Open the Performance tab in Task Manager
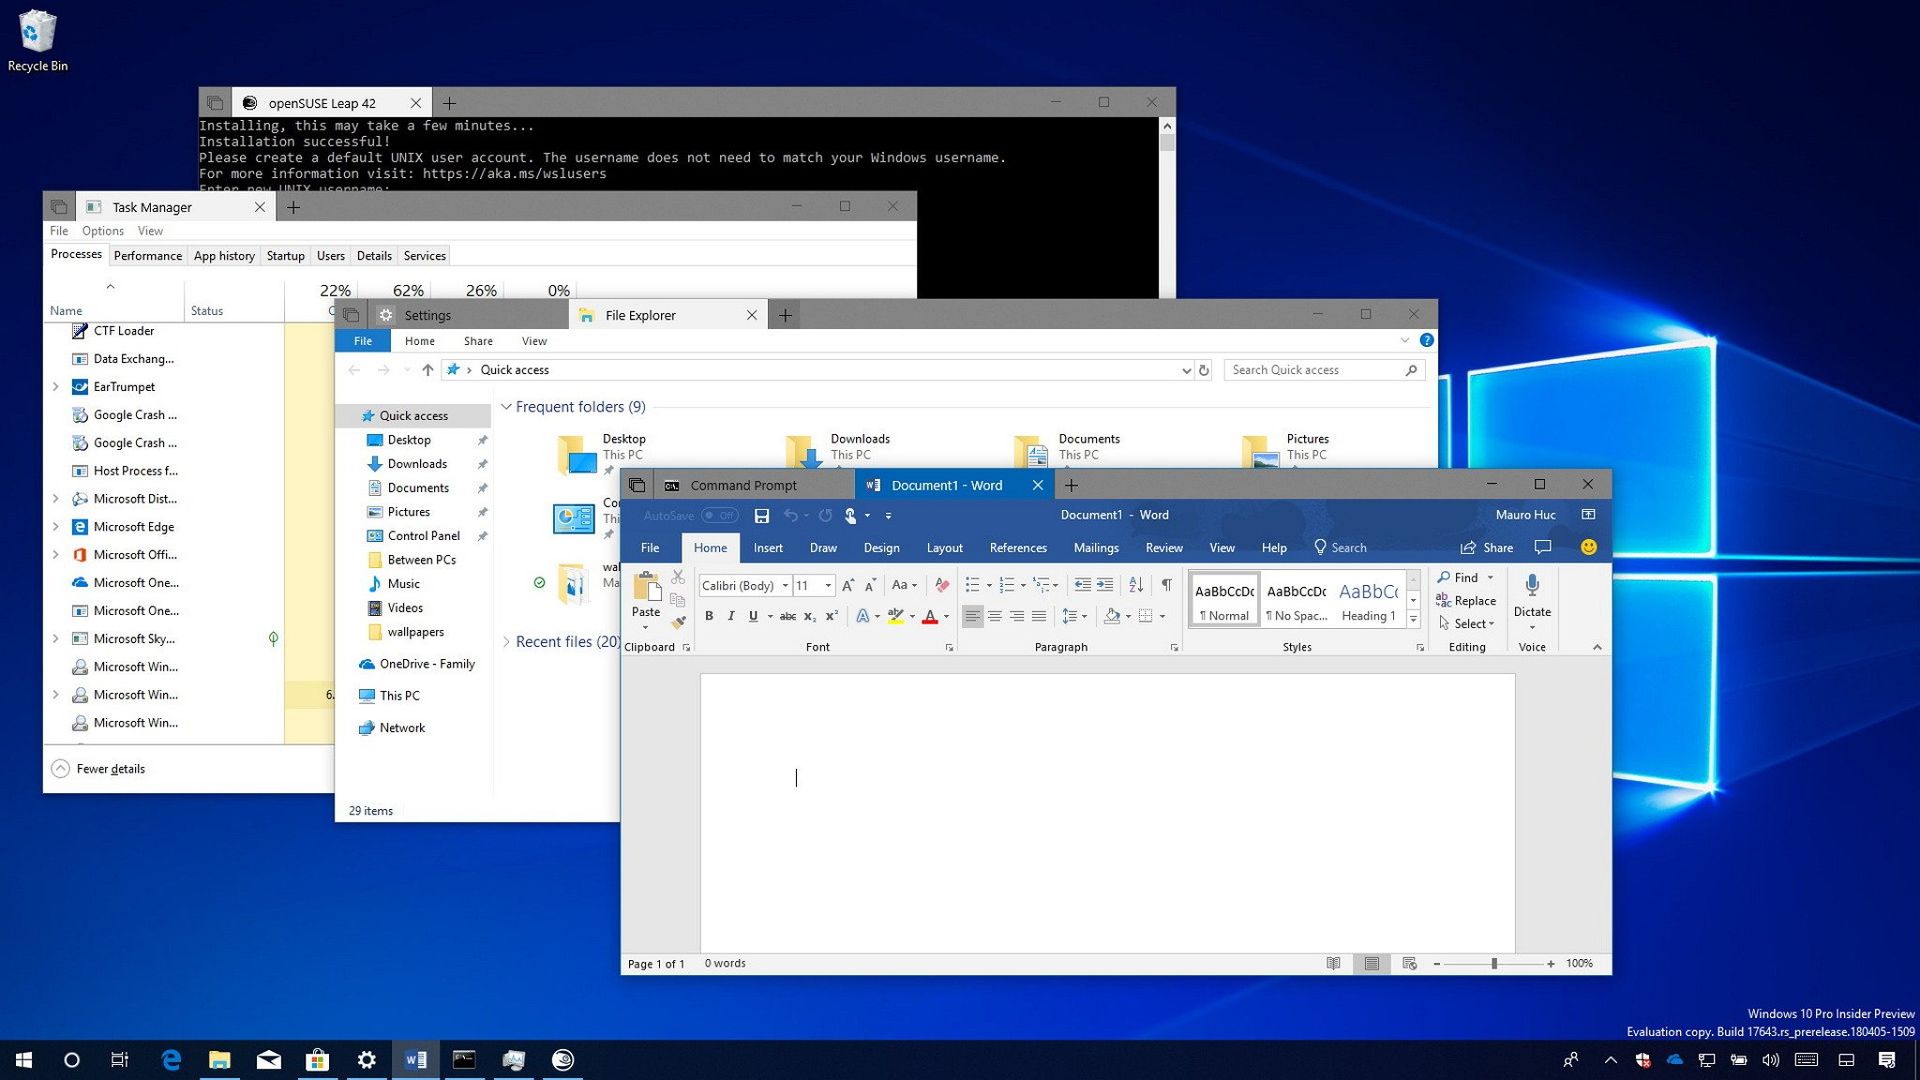This screenshot has height=1080, width=1920. coord(147,256)
